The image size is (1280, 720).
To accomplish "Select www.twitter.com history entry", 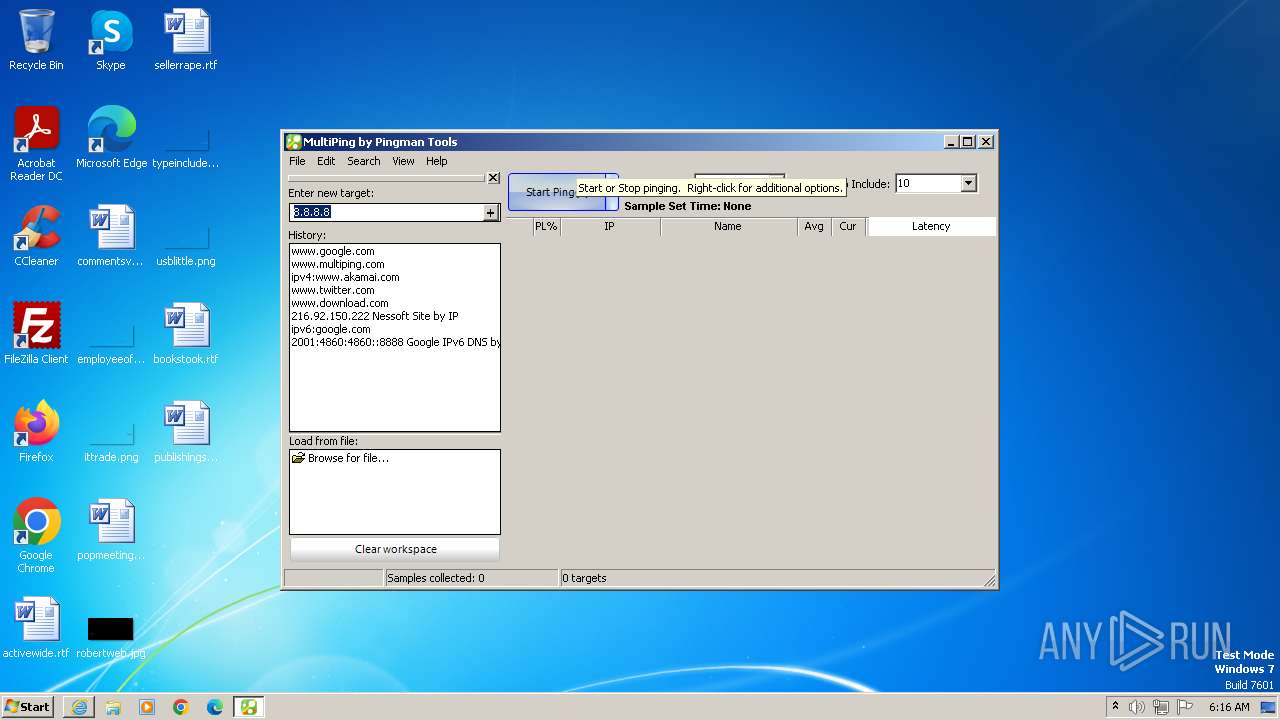I will click(333, 291).
